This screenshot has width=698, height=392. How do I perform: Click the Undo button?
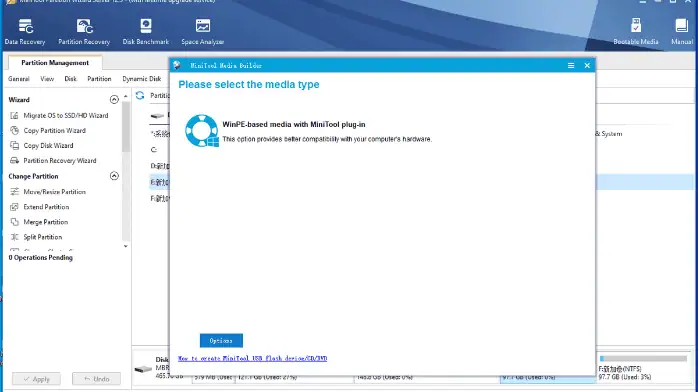[96, 379]
